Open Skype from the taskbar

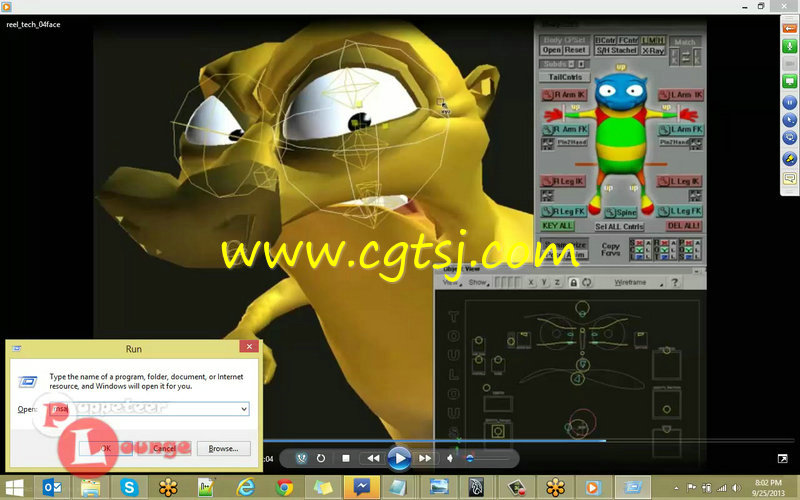129,488
